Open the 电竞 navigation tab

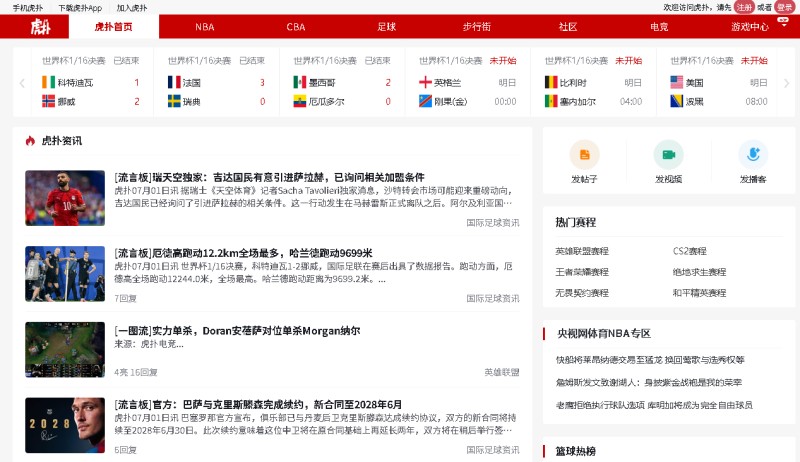(x=659, y=27)
